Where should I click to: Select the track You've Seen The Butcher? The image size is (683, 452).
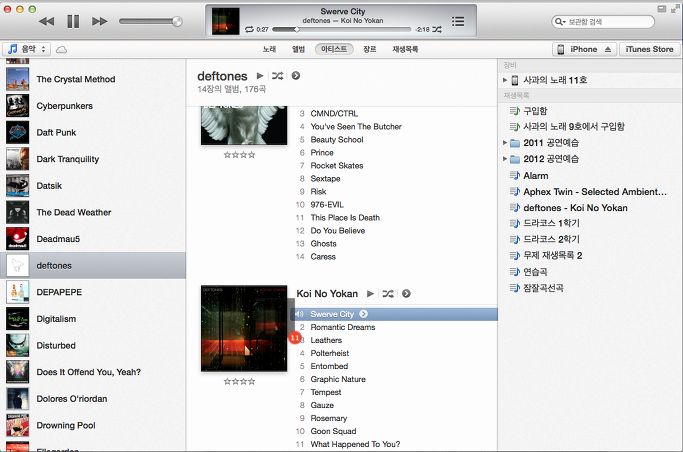(356, 126)
